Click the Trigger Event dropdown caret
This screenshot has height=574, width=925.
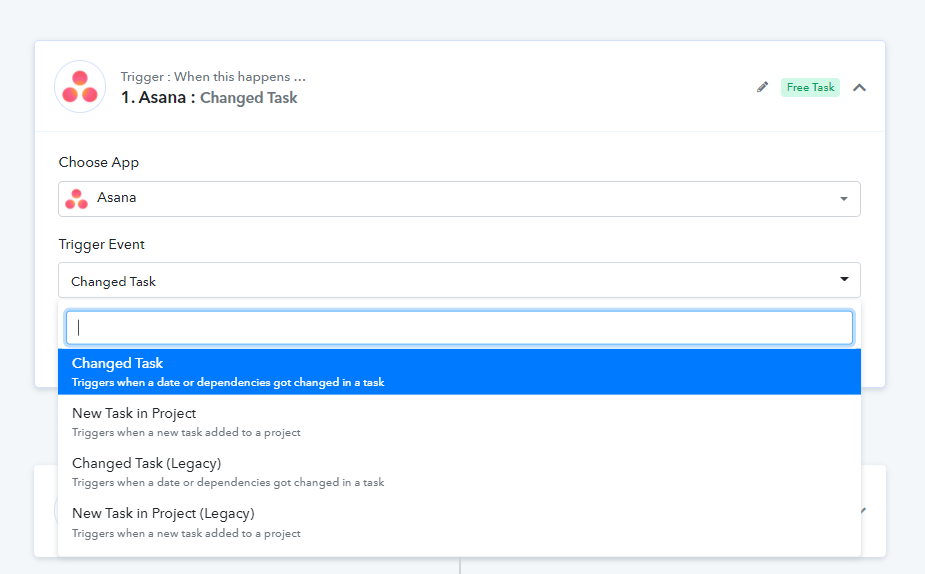pos(844,279)
